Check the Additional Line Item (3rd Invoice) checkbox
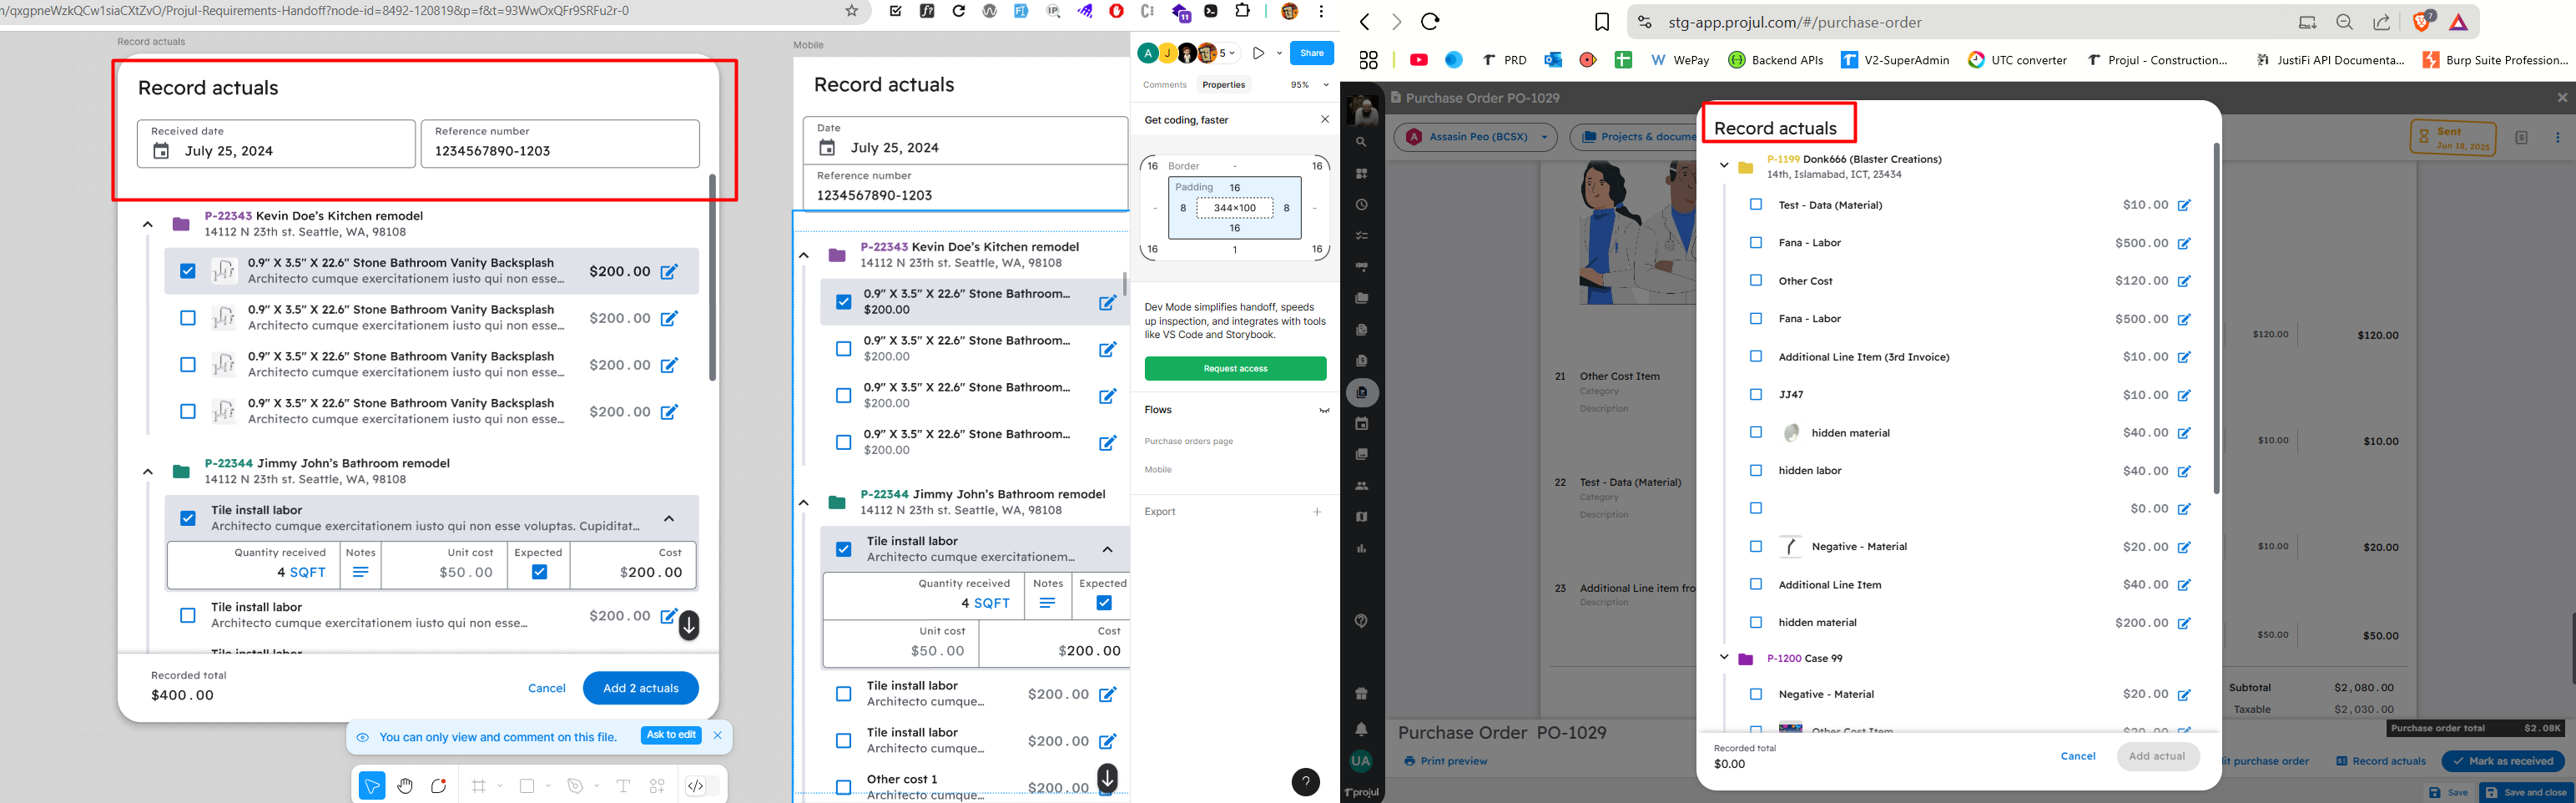2576x803 pixels. pos(1755,356)
